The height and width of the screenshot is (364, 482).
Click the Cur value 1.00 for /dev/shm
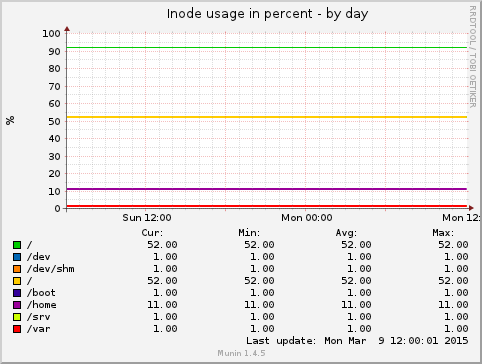tap(165, 269)
